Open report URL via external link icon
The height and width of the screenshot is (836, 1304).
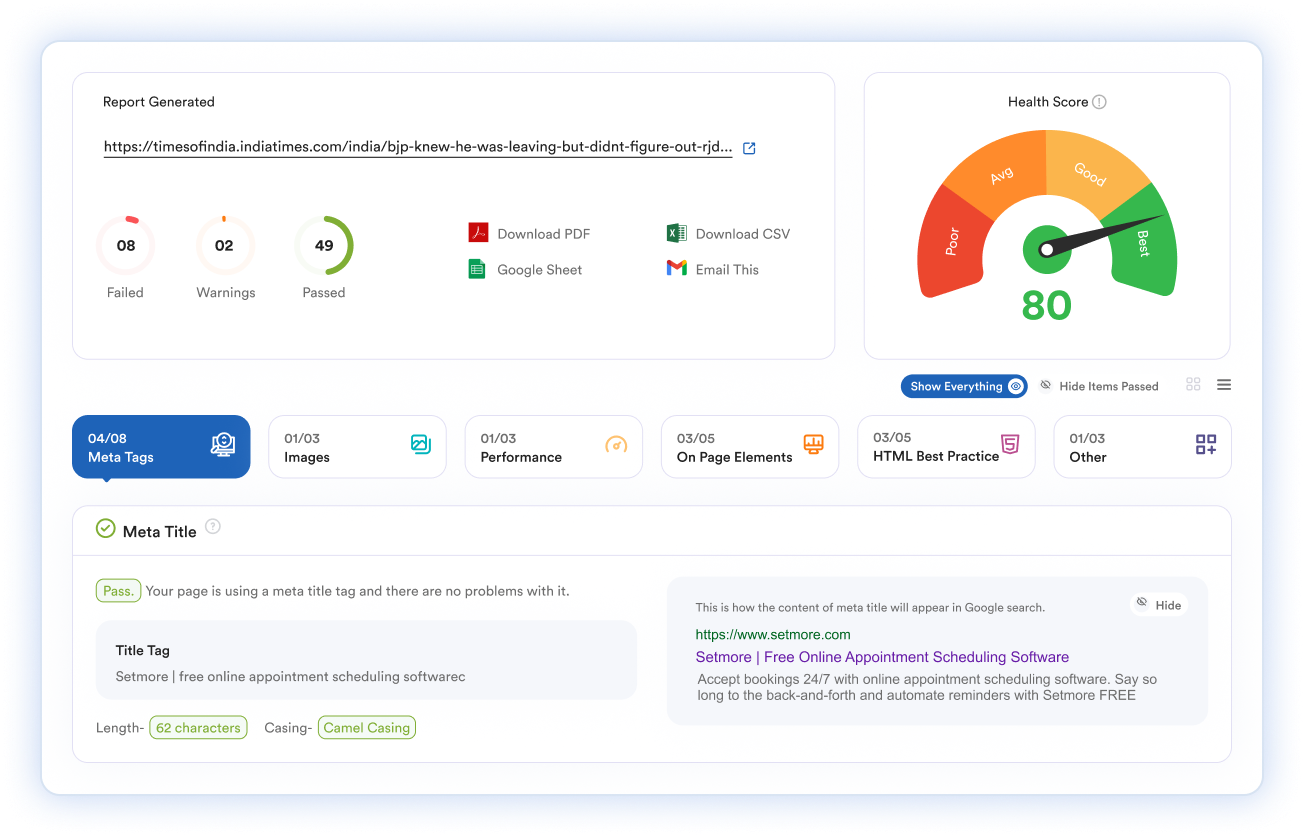tap(749, 148)
